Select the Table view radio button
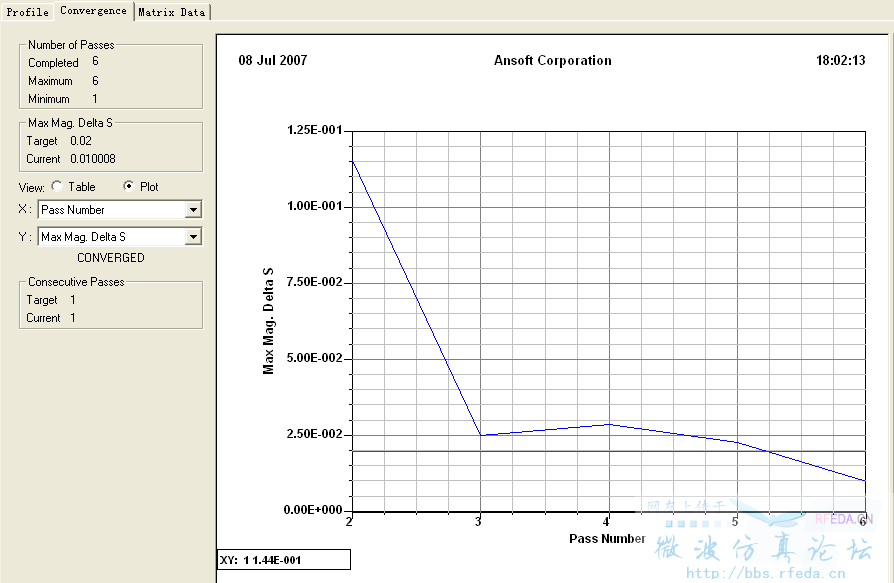 tap(57, 187)
